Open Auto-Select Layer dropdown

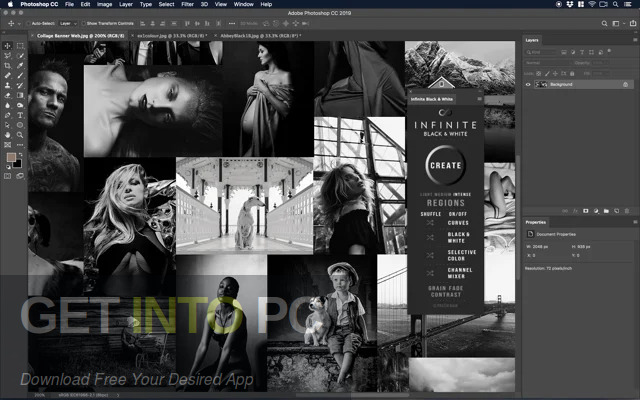68,24
